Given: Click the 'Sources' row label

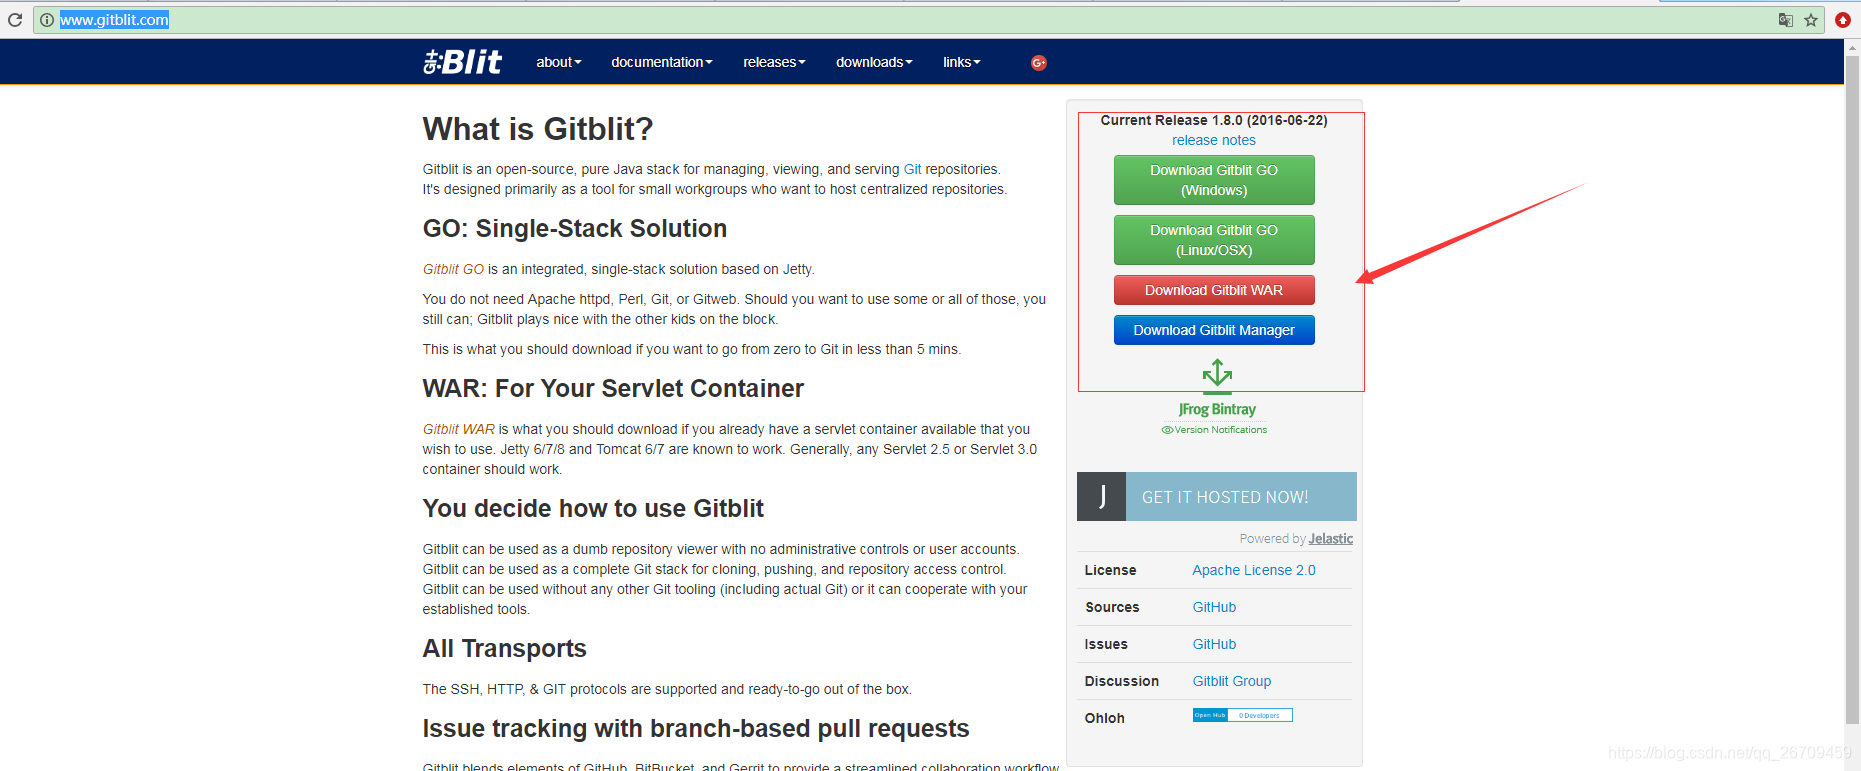Looking at the screenshot, I should tap(1112, 607).
